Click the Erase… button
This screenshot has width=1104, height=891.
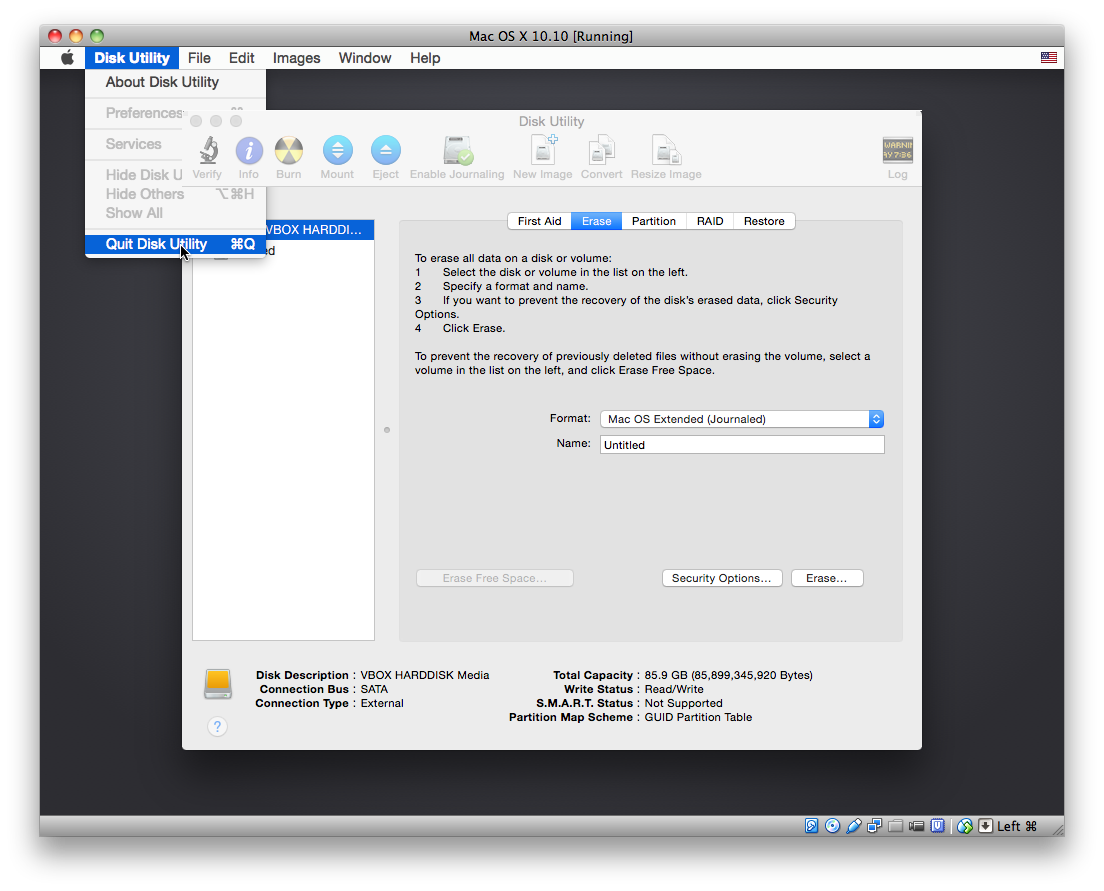827,578
